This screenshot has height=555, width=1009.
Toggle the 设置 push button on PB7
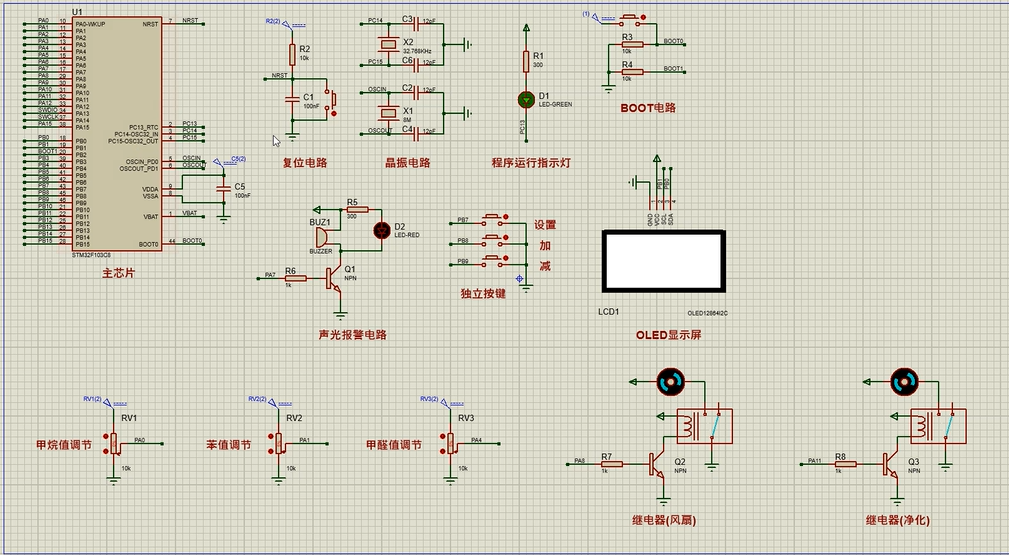pos(494,219)
